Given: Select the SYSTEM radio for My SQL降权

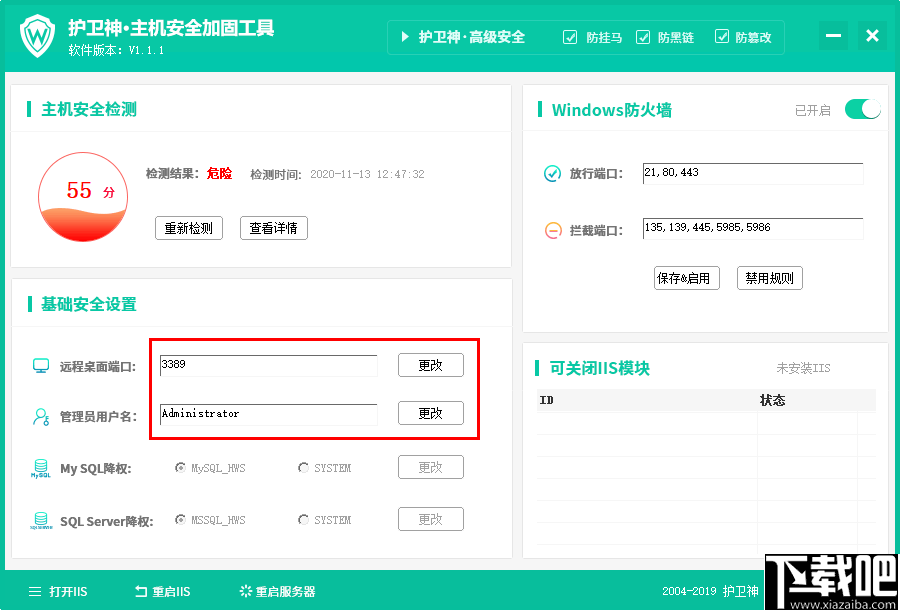Looking at the screenshot, I should (303, 467).
